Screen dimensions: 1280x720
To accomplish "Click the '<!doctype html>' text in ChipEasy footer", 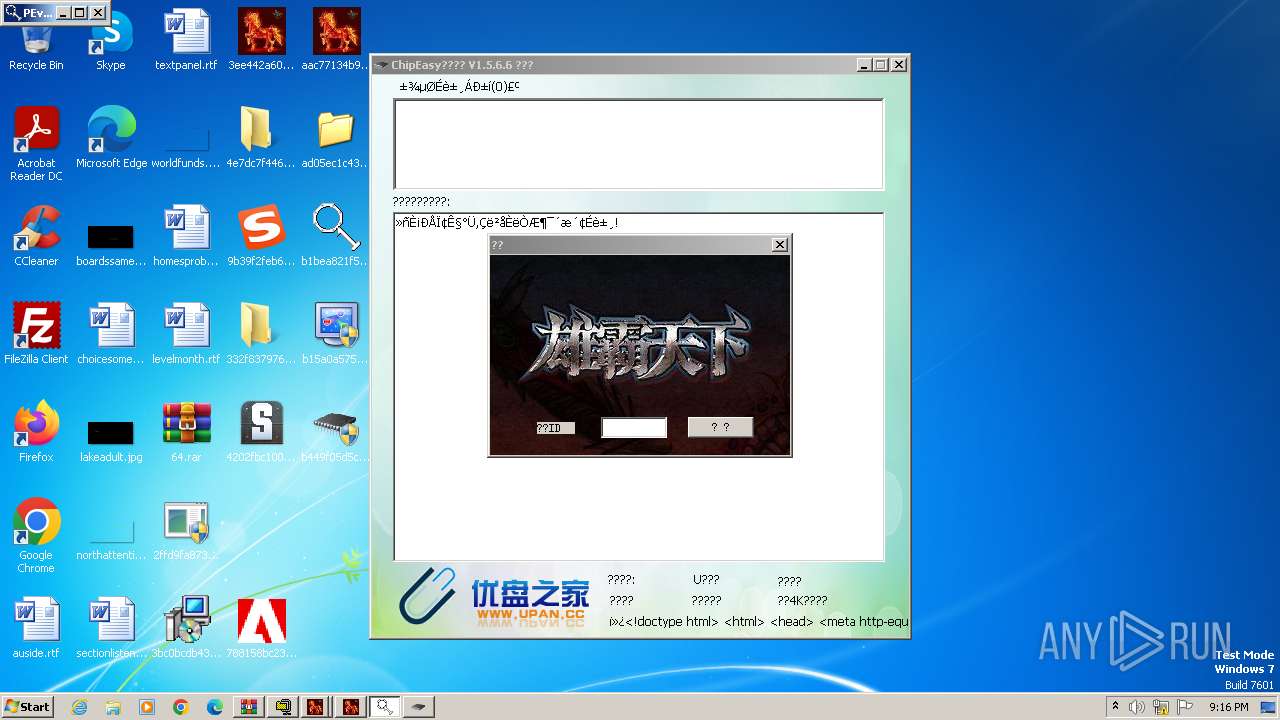I will pyautogui.click(x=670, y=622).
